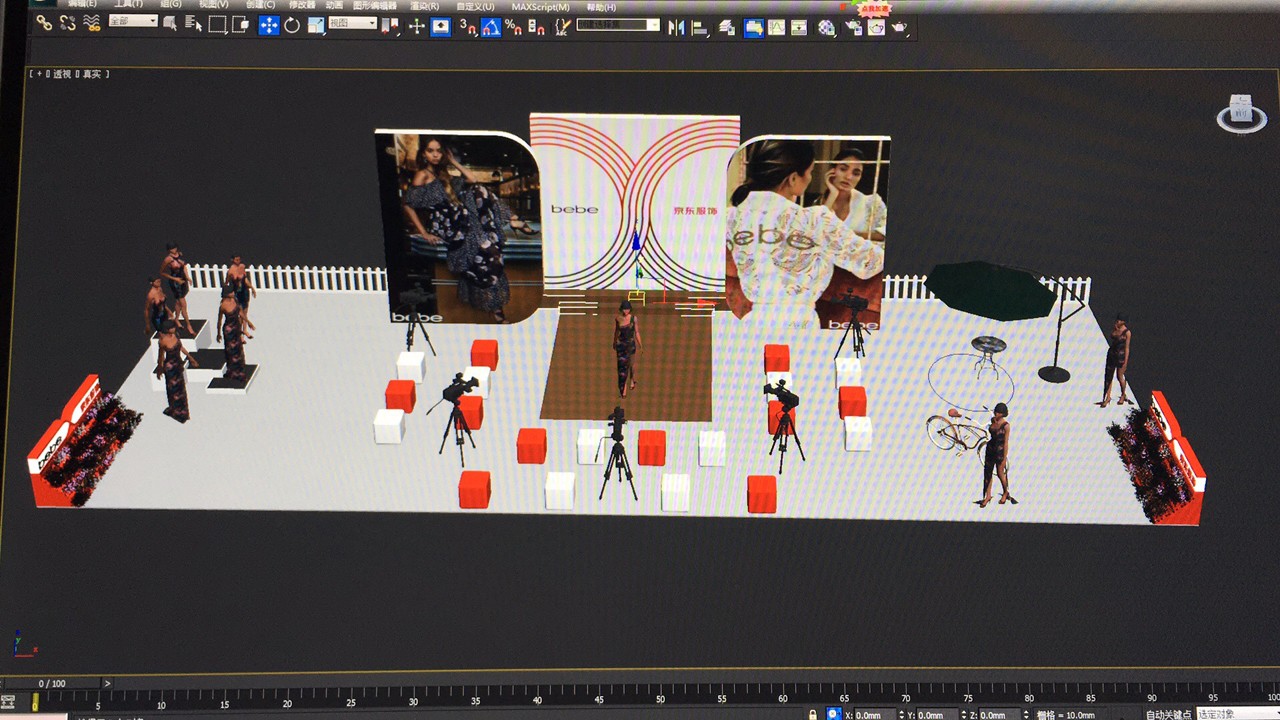Toggle the 3D Snaps button
This screenshot has height=720, width=1280.
coord(468,27)
